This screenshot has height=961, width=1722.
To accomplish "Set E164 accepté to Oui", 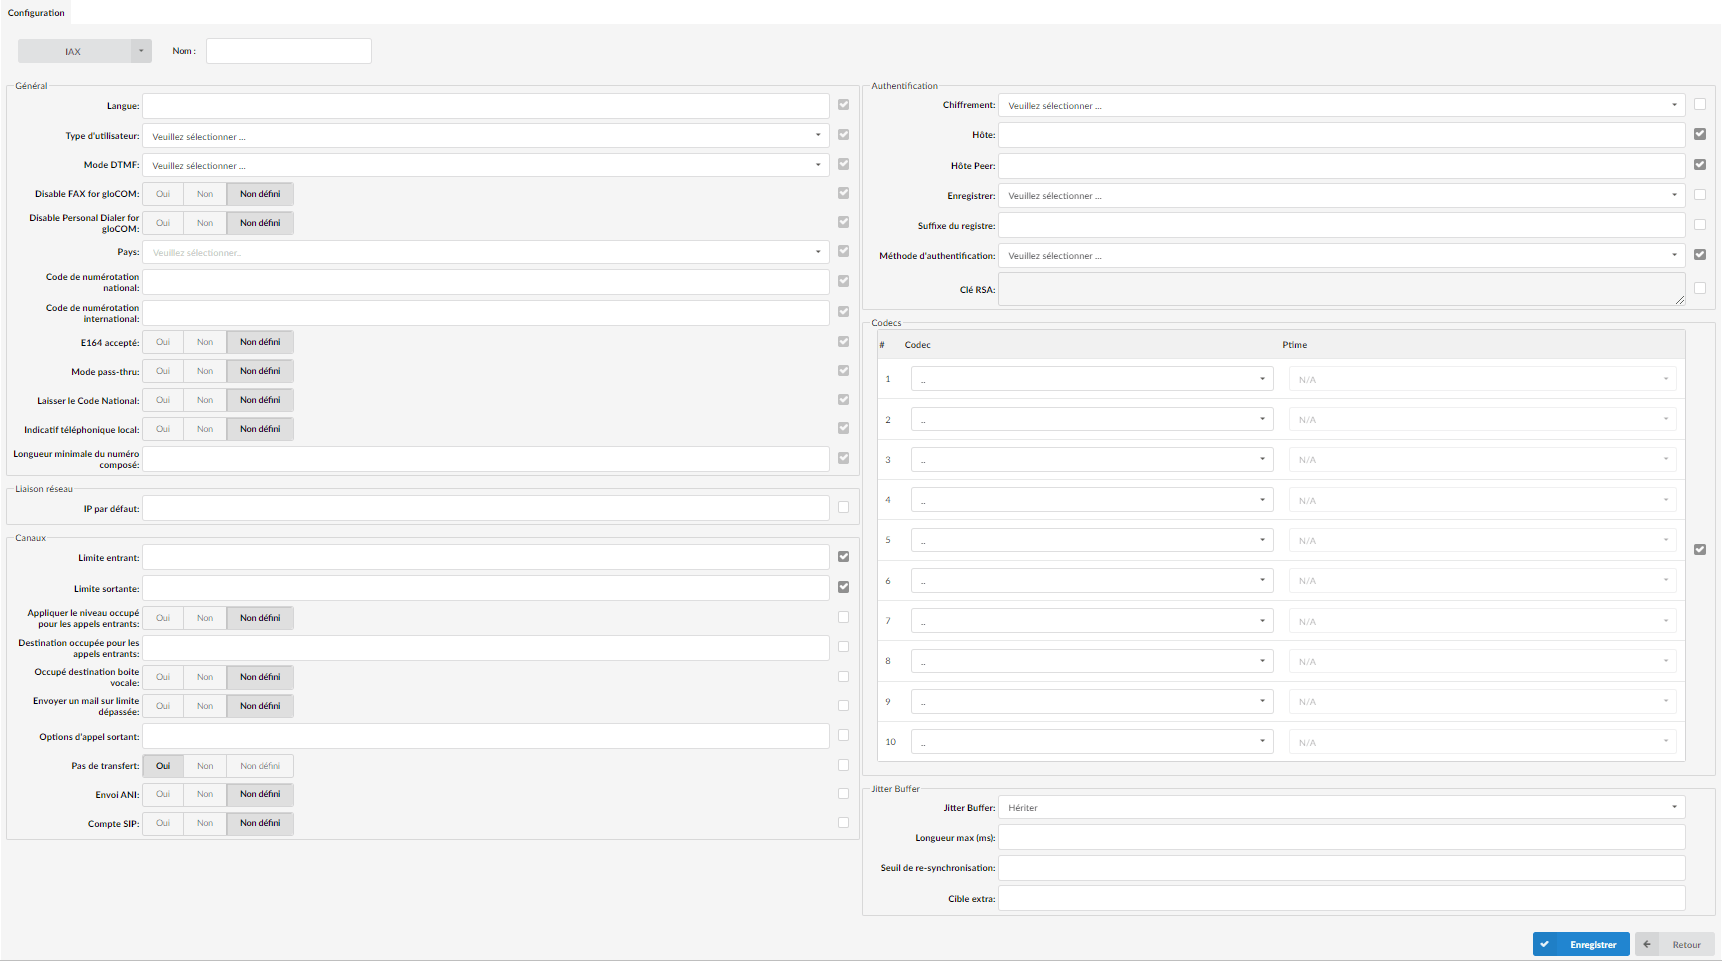I will pos(163,342).
